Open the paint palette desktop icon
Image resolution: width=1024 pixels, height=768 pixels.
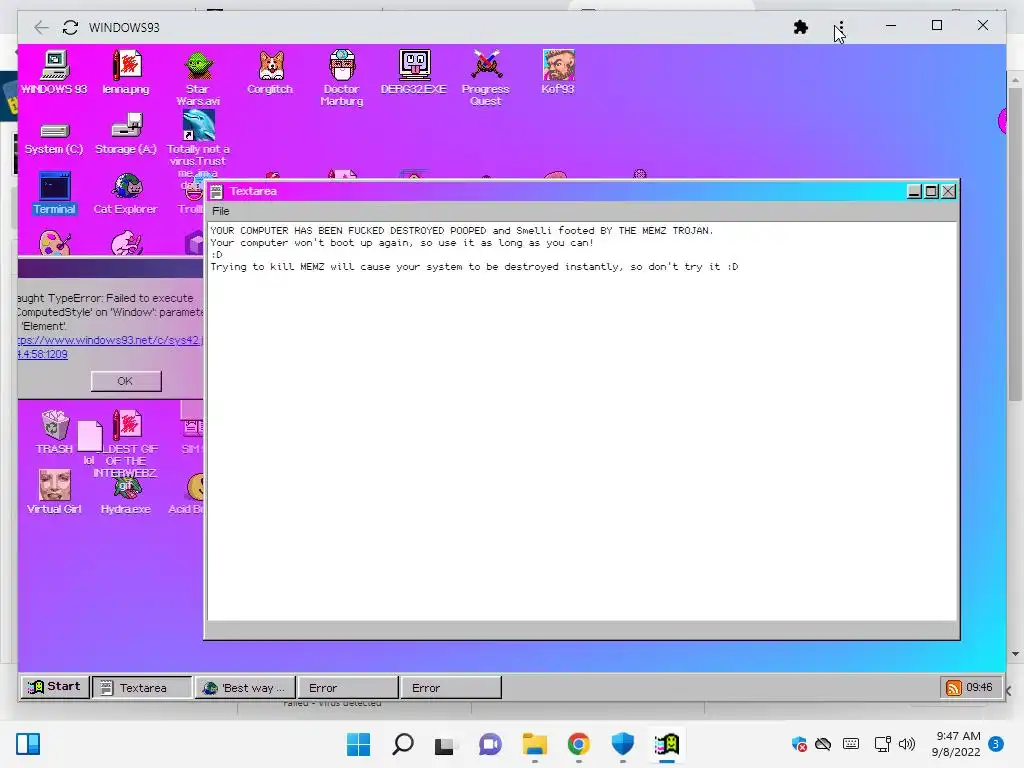(54, 244)
